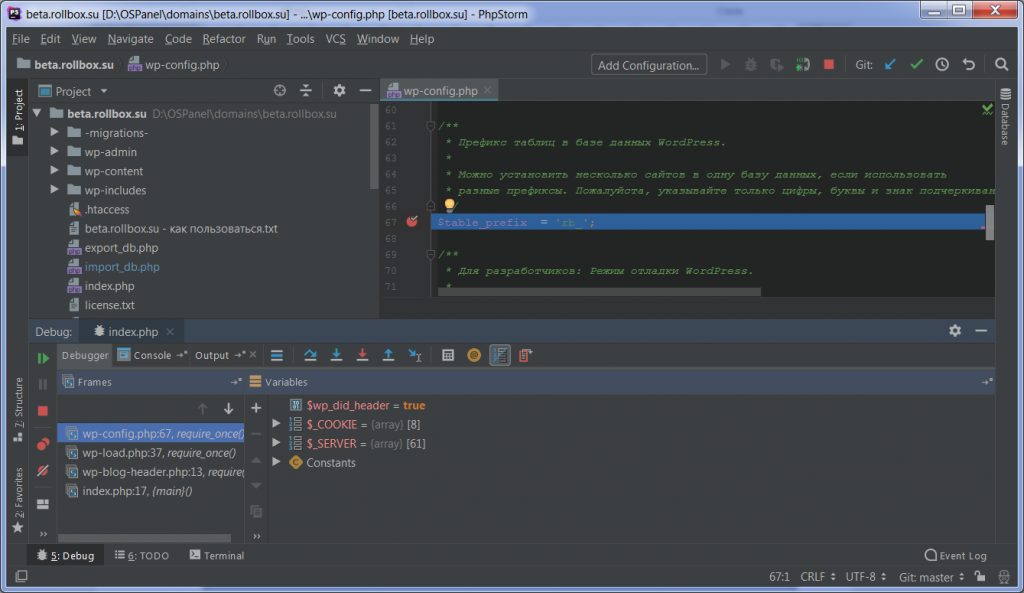1024x593 pixels.
Task: Switch to the Console tab
Action: (x=151, y=355)
